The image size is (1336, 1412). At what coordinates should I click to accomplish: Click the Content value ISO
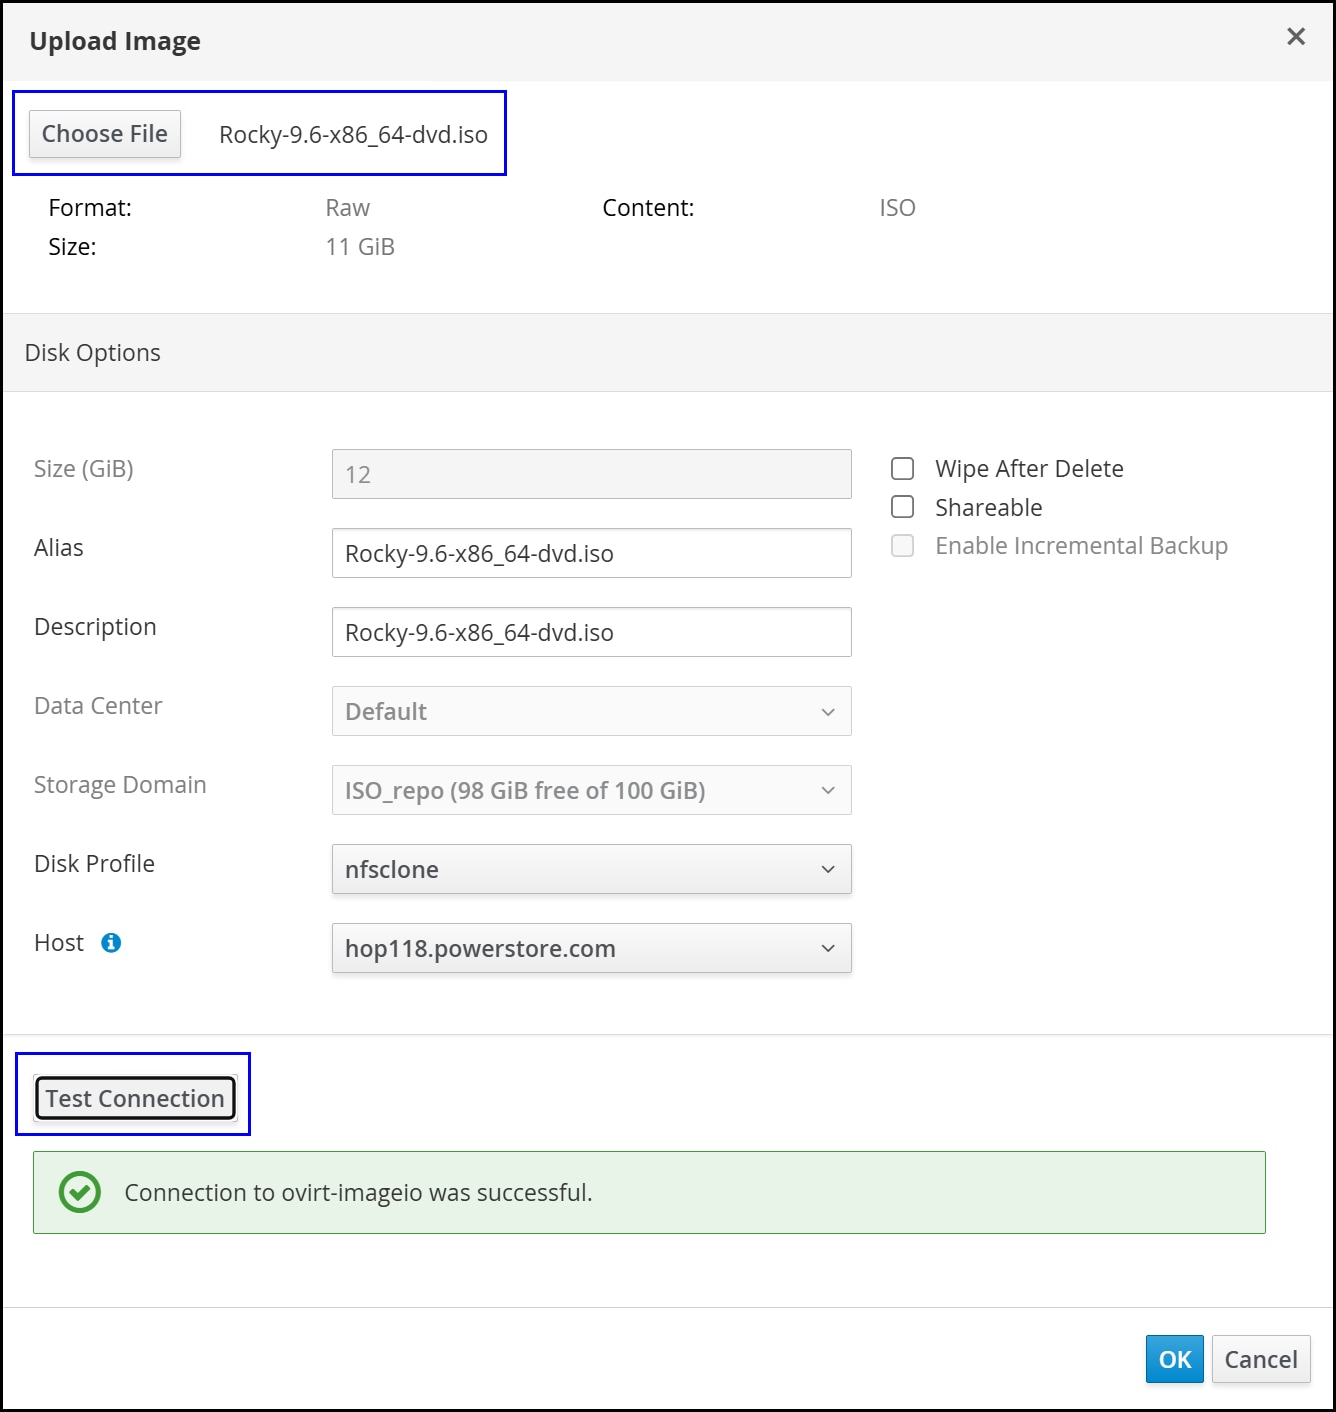pos(898,208)
